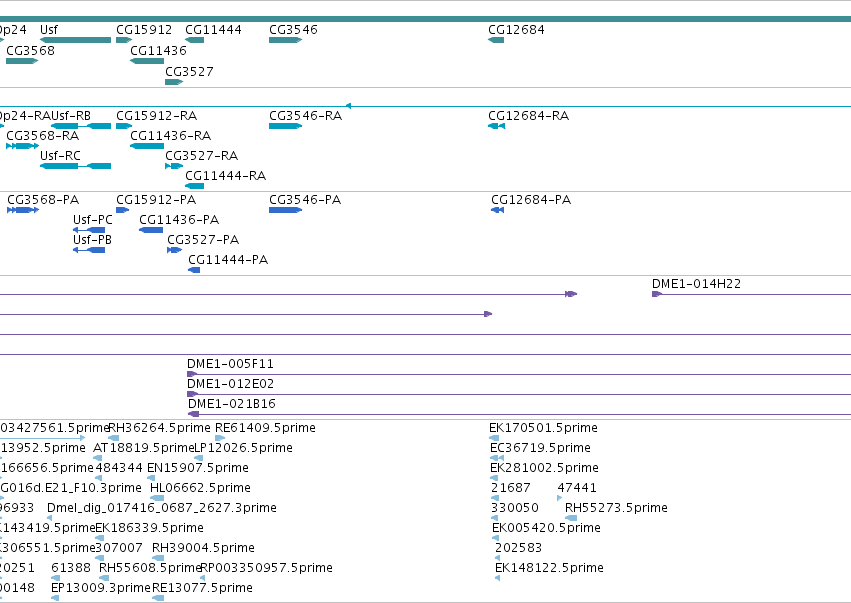The height and width of the screenshot is (603, 851).
Task: Select the EC36719.5prime EST
Action: click(497, 458)
